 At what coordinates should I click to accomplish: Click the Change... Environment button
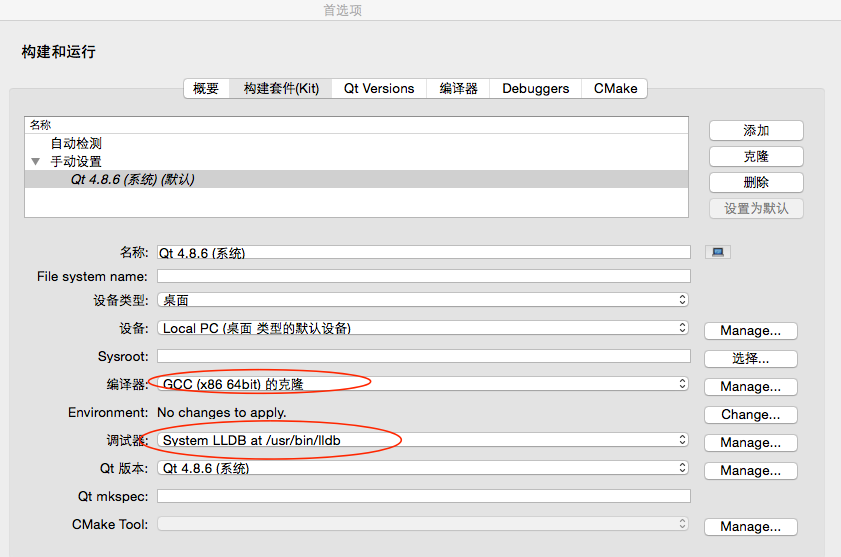pyautogui.click(x=750, y=414)
